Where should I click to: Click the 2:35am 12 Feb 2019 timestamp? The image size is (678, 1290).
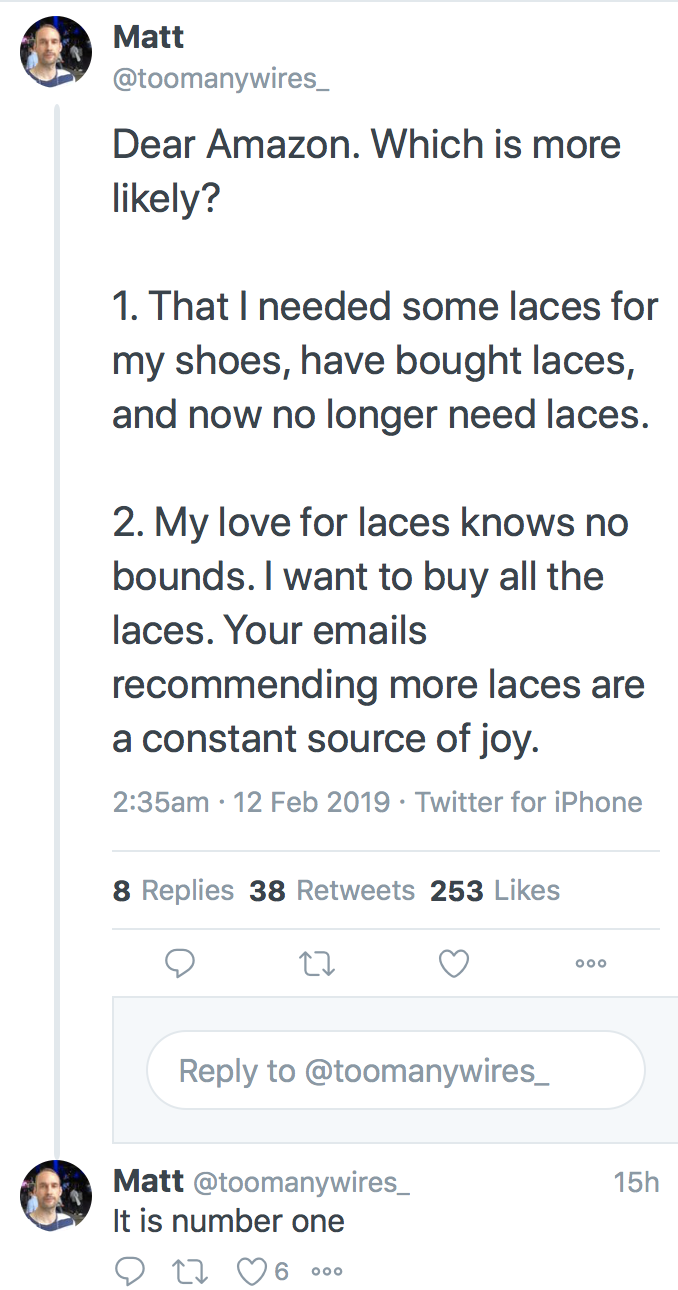[251, 802]
